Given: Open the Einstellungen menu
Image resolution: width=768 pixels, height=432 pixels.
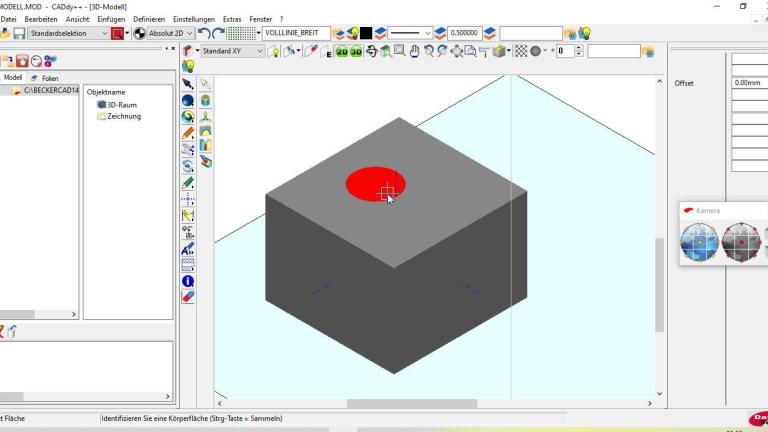Looking at the screenshot, I should (193, 19).
